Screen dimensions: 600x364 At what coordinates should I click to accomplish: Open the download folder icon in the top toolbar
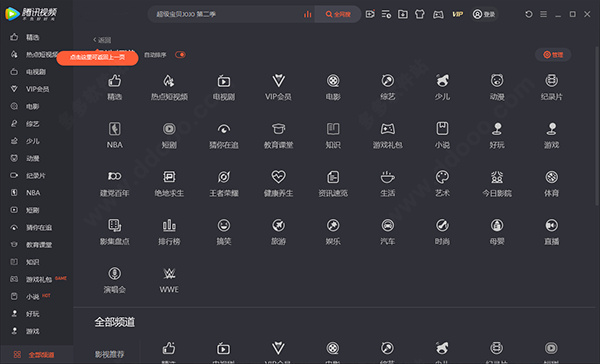tap(403, 14)
